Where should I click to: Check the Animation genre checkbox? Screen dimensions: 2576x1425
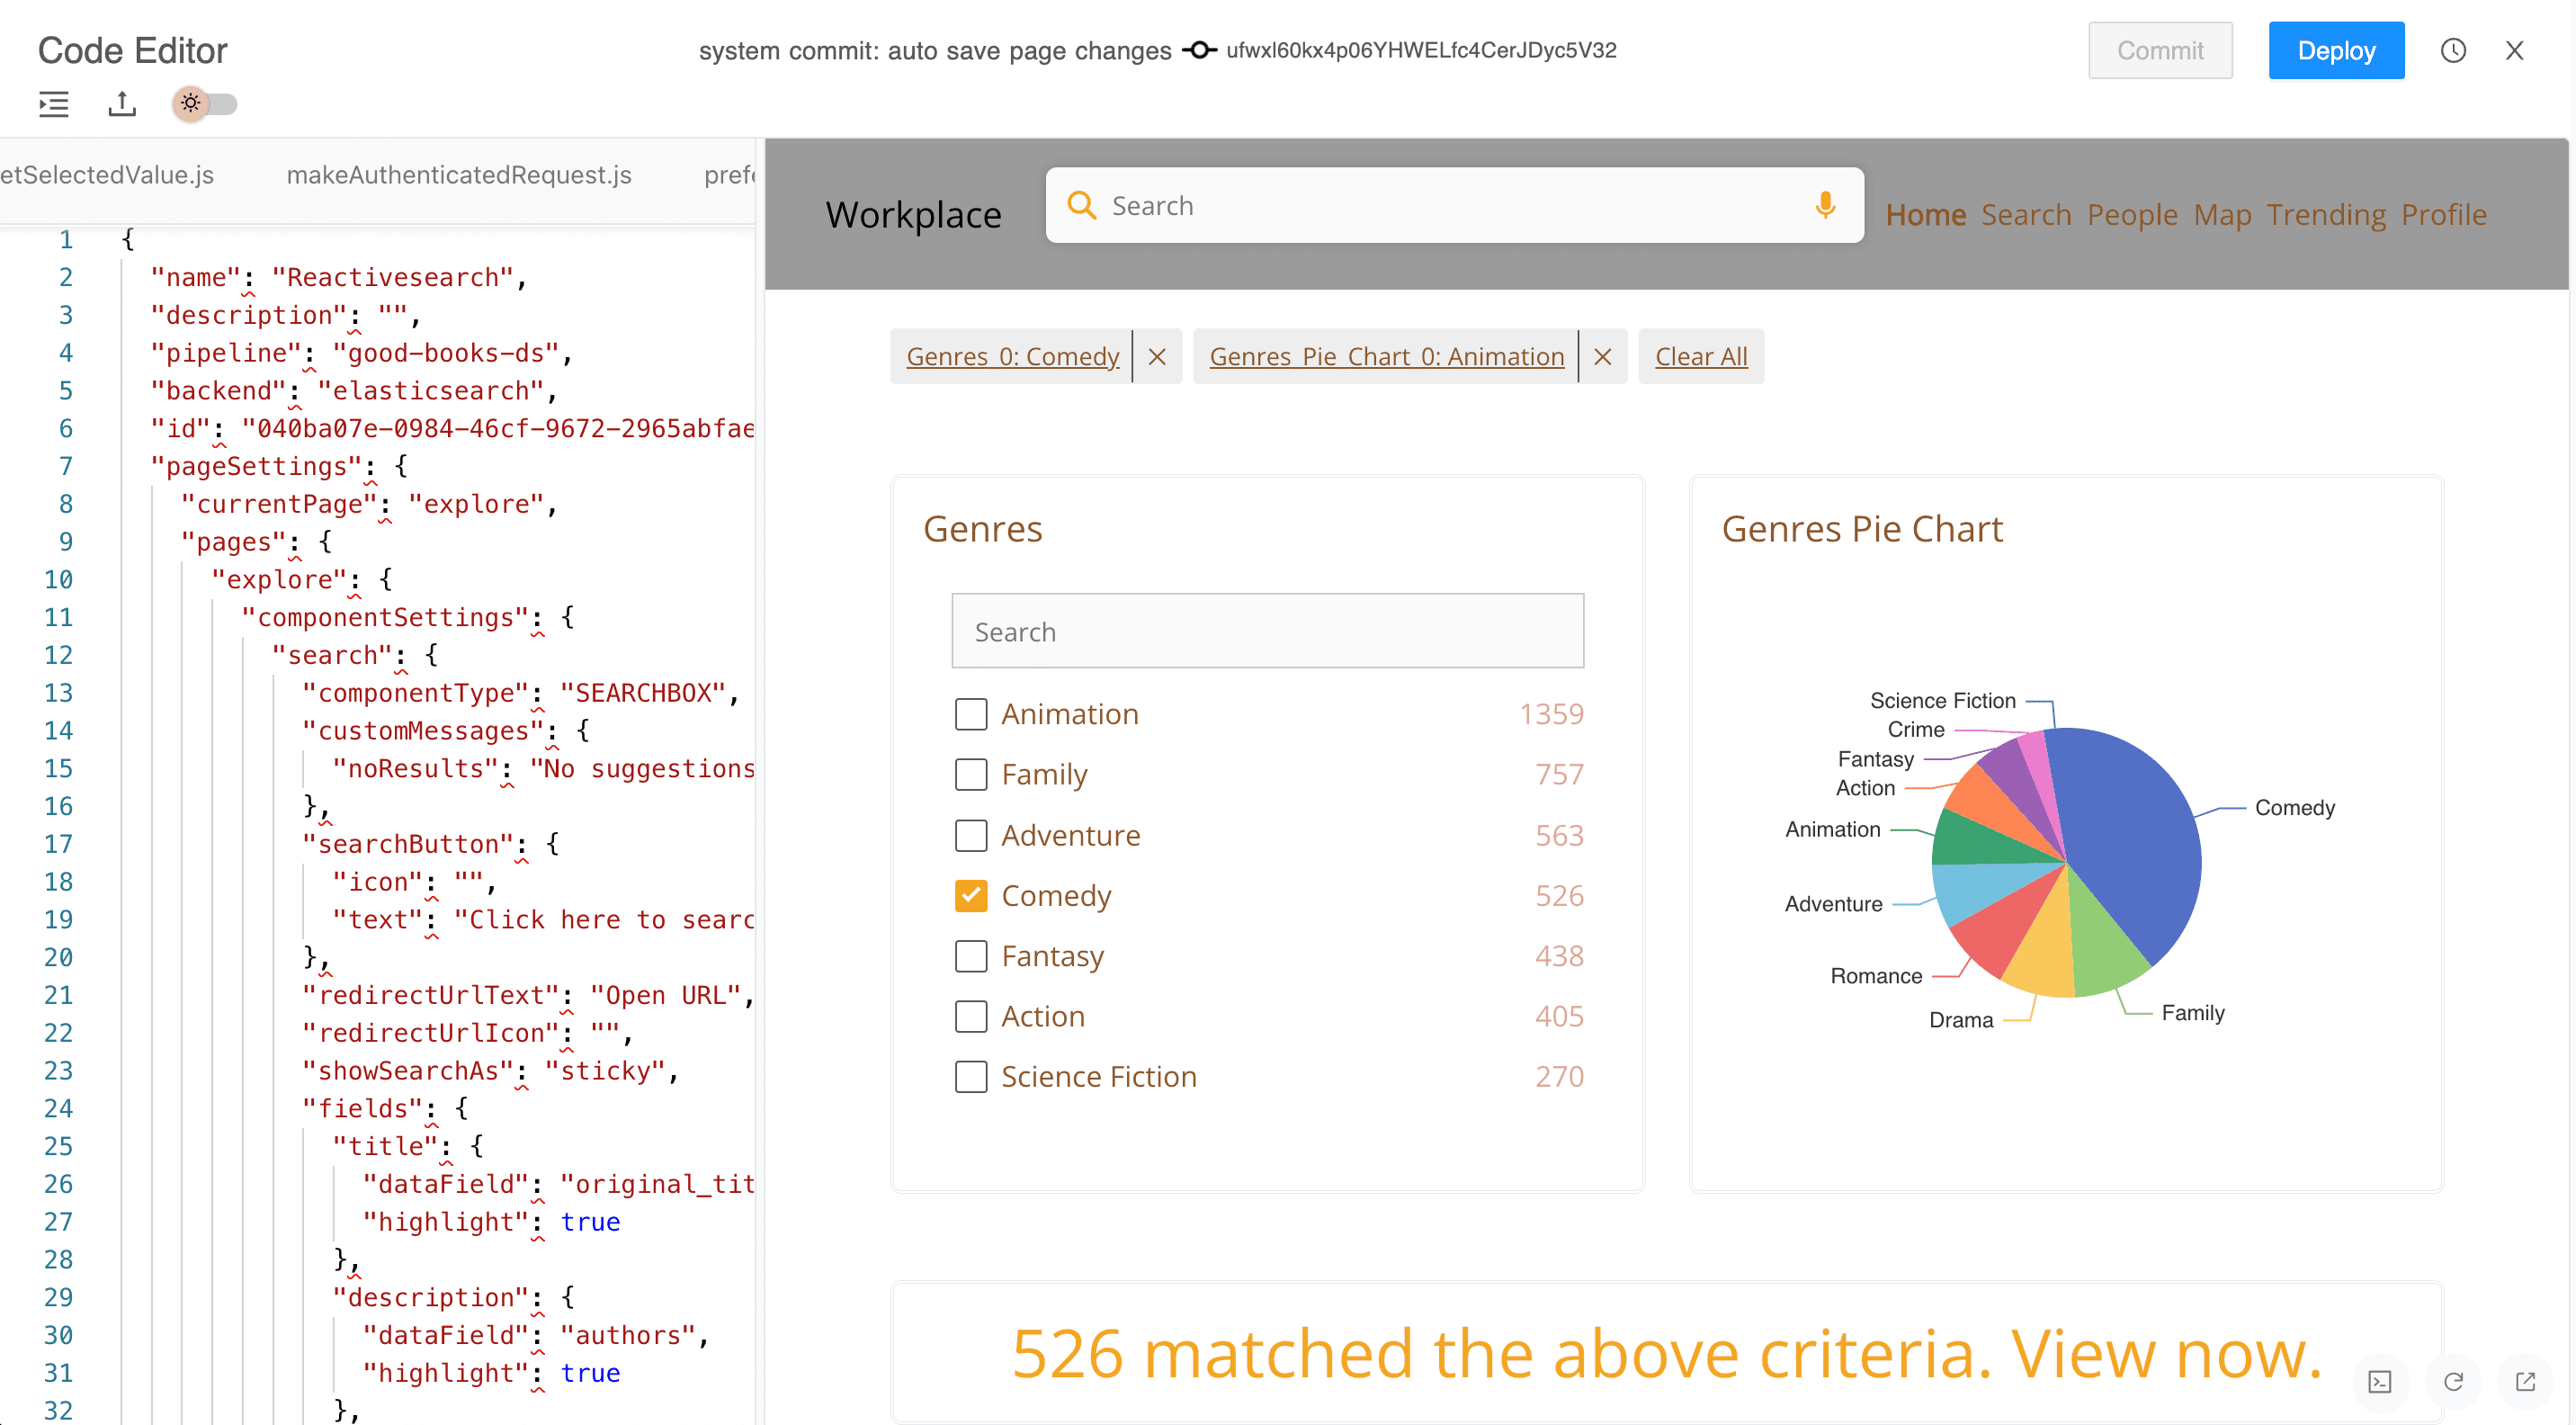pos(970,713)
